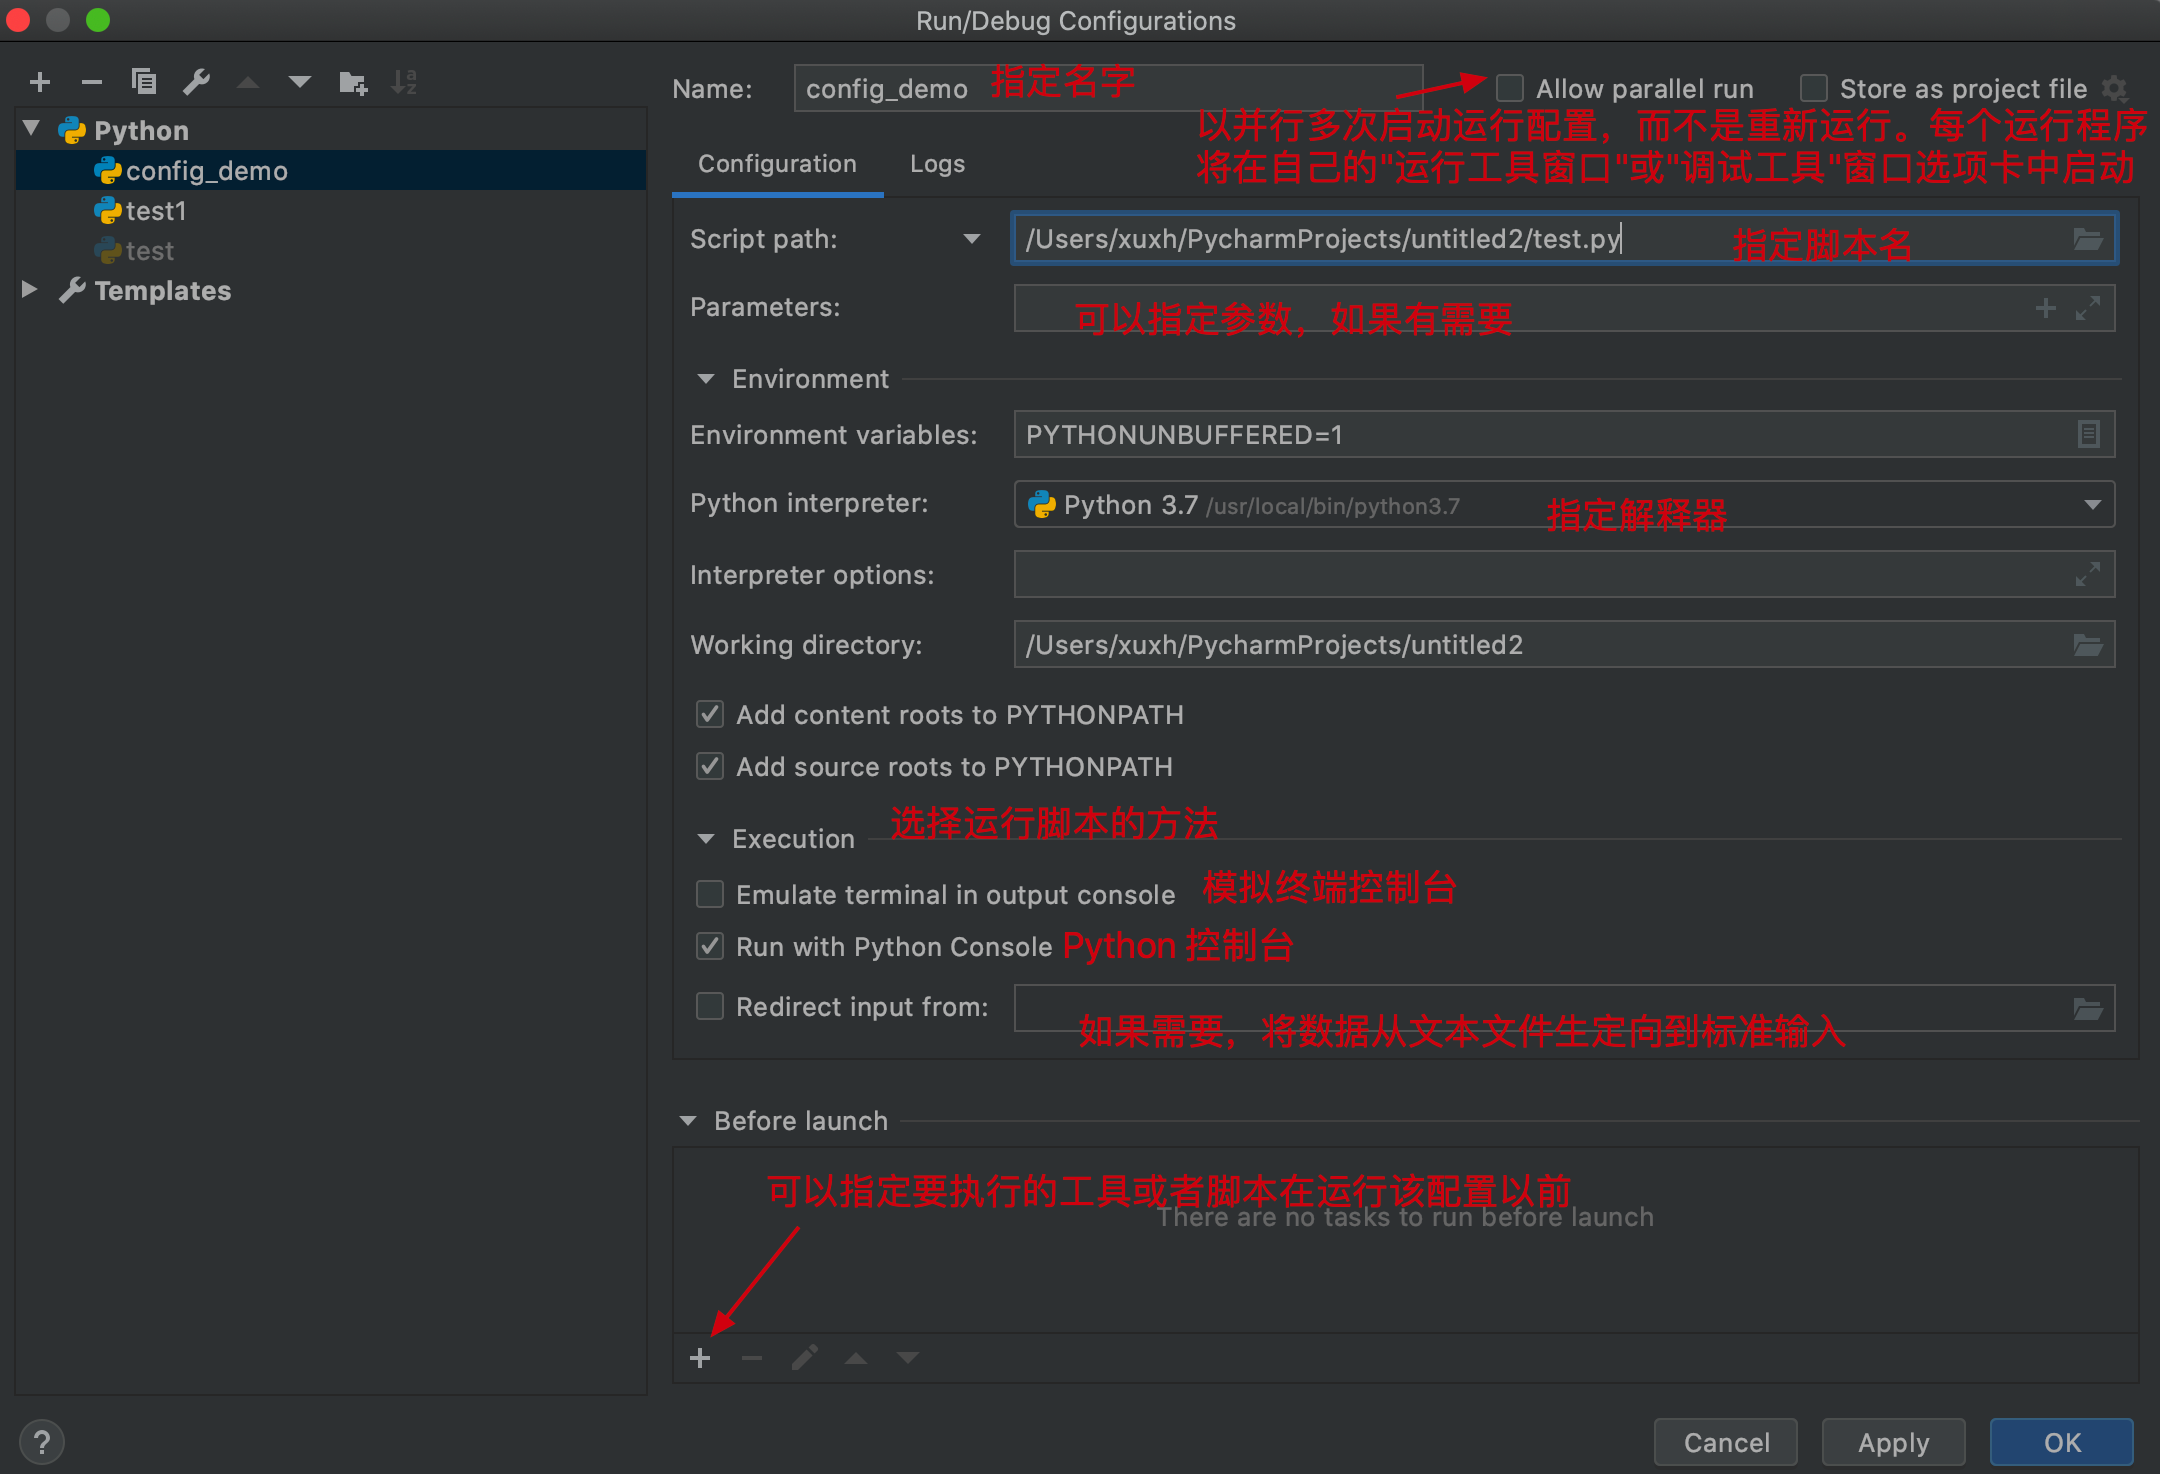The image size is (2160, 1474).
Task: Copy the selected configuration
Action: coord(144,82)
